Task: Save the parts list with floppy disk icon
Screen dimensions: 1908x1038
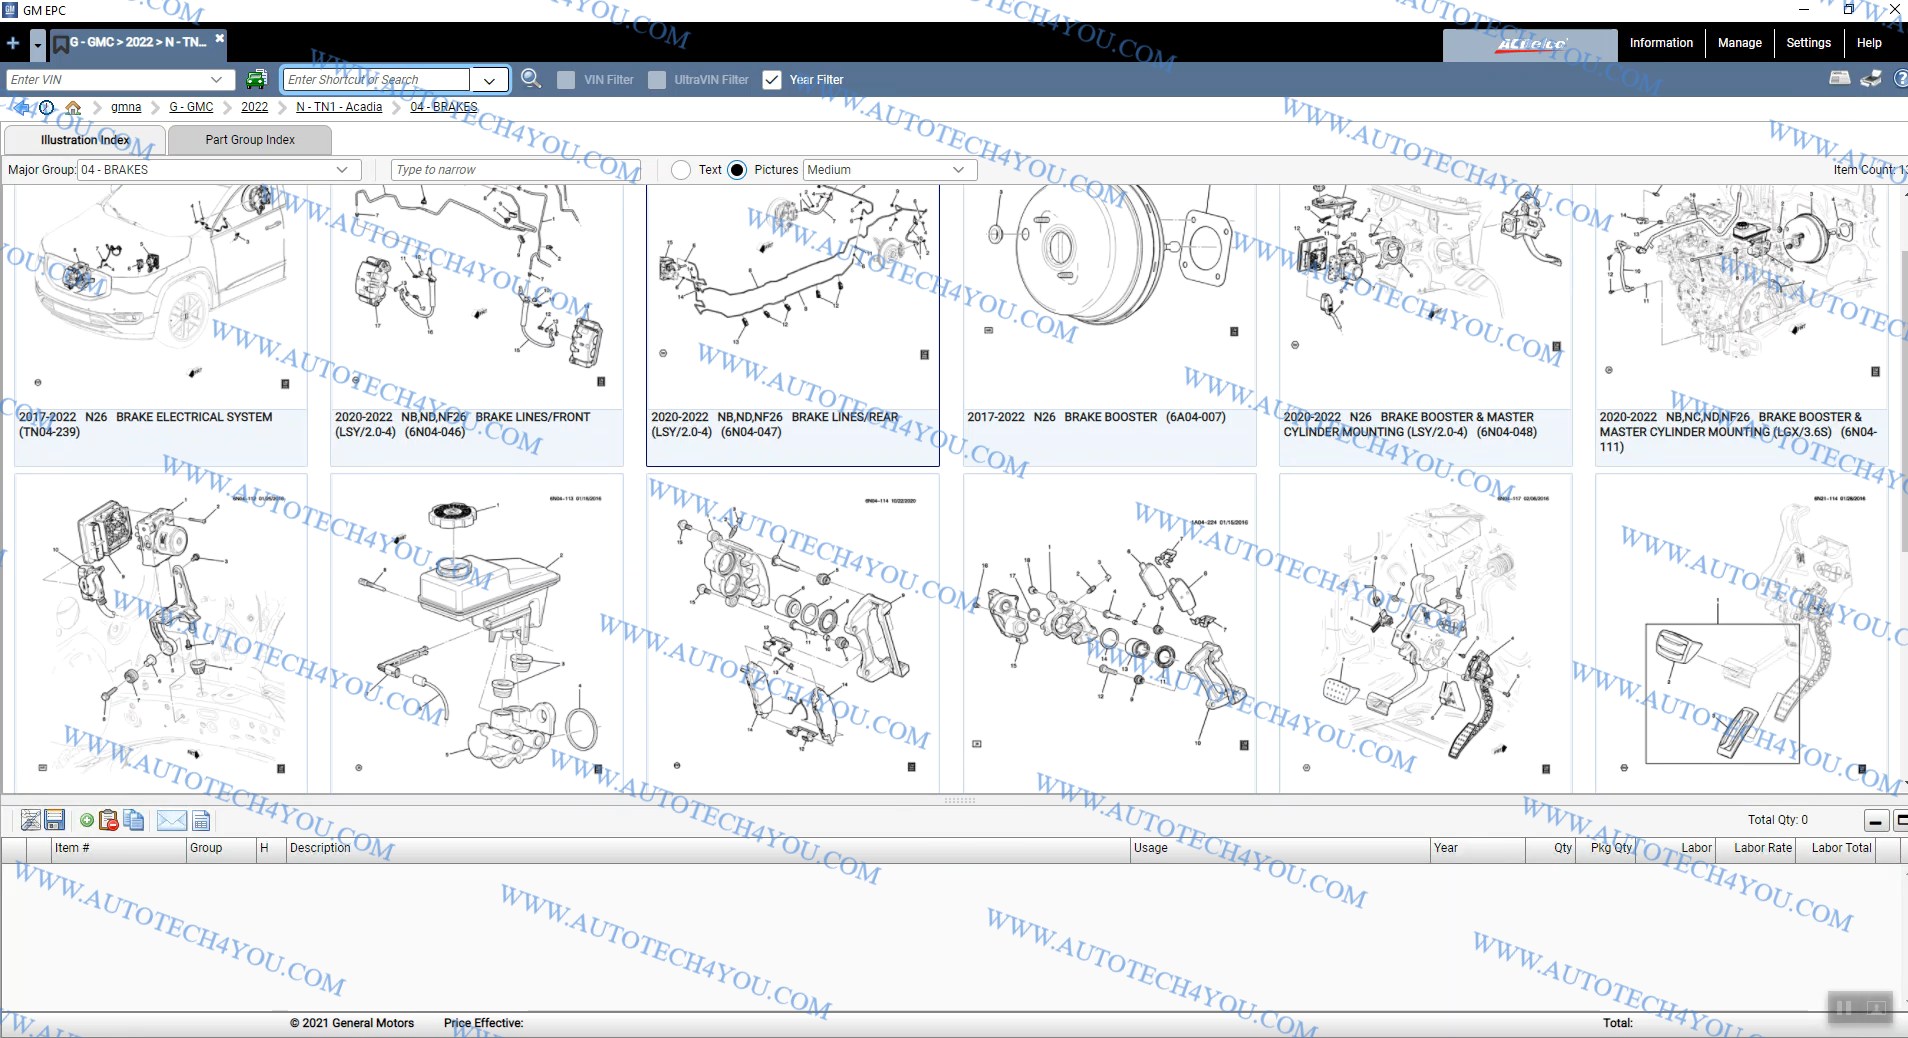Action: coord(55,820)
